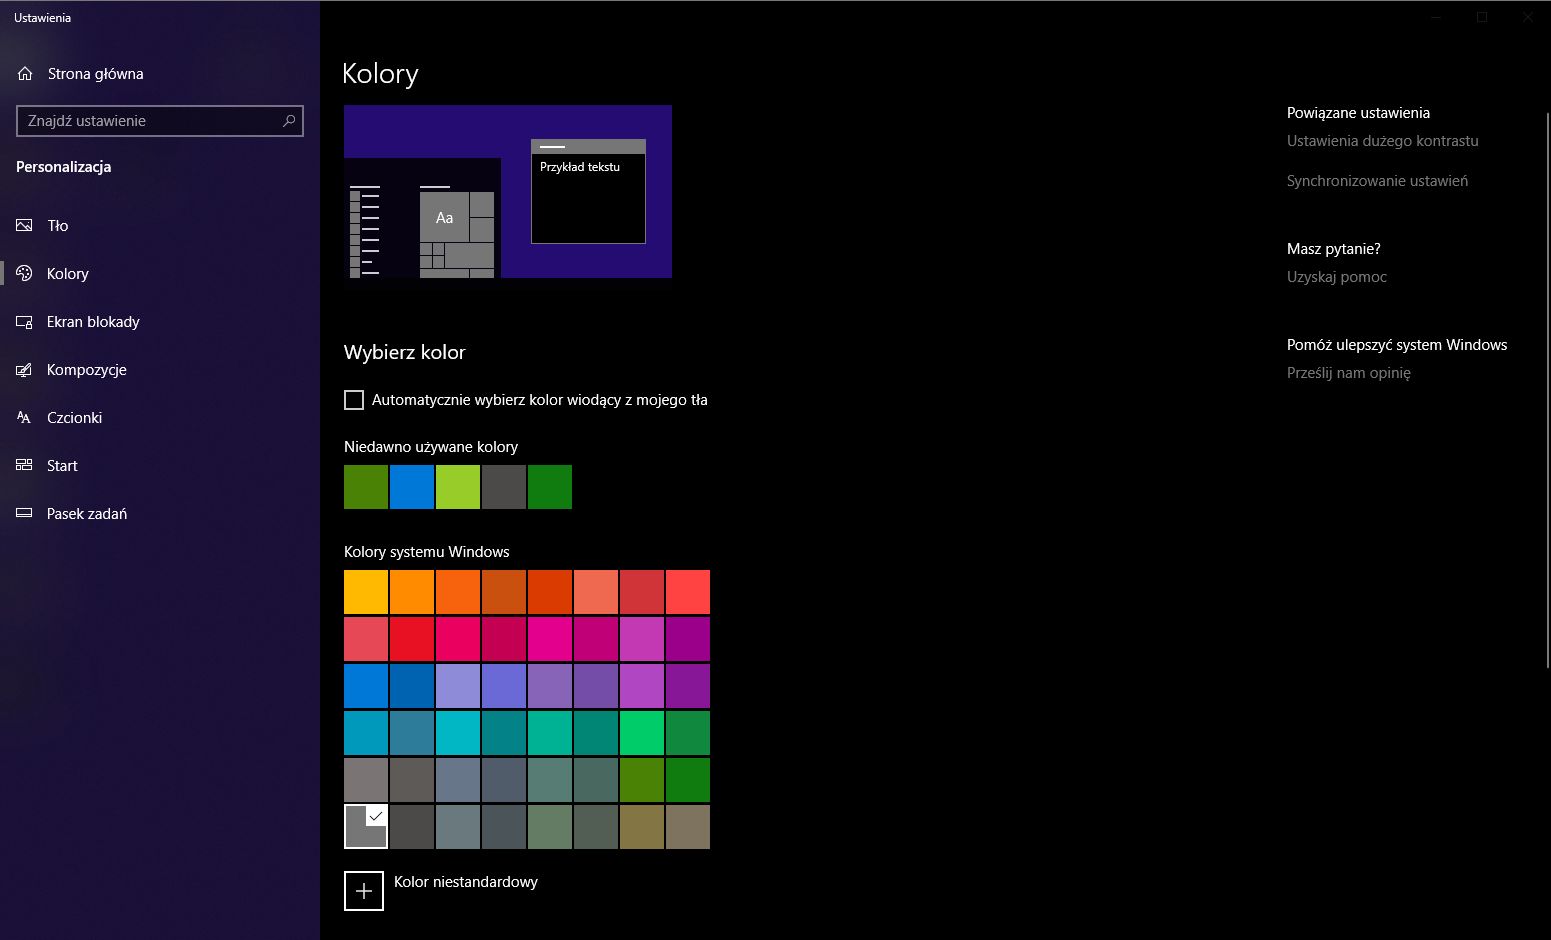Click the home icon next to Strona główna
The image size is (1551, 940).
coord(23,73)
